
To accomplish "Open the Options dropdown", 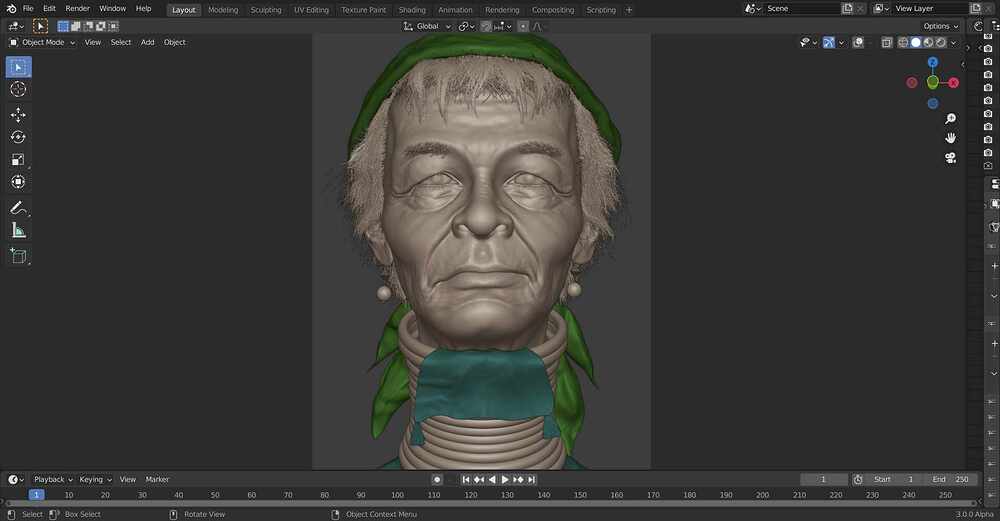I will (x=941, y=26).
